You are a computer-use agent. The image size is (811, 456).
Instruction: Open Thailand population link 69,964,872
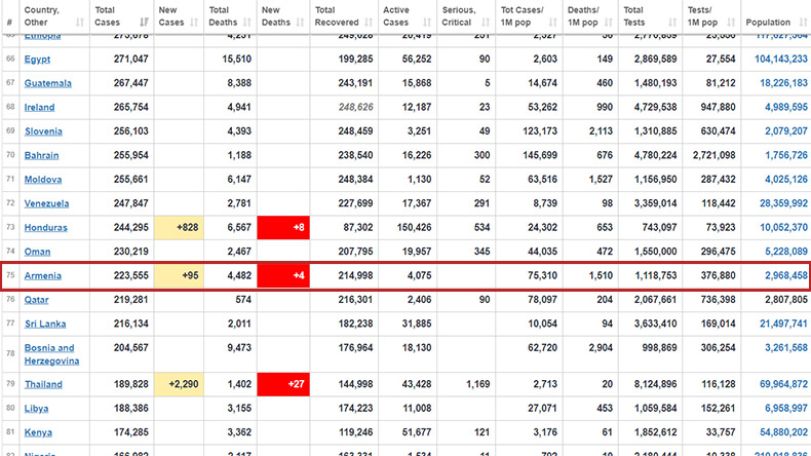784,384
